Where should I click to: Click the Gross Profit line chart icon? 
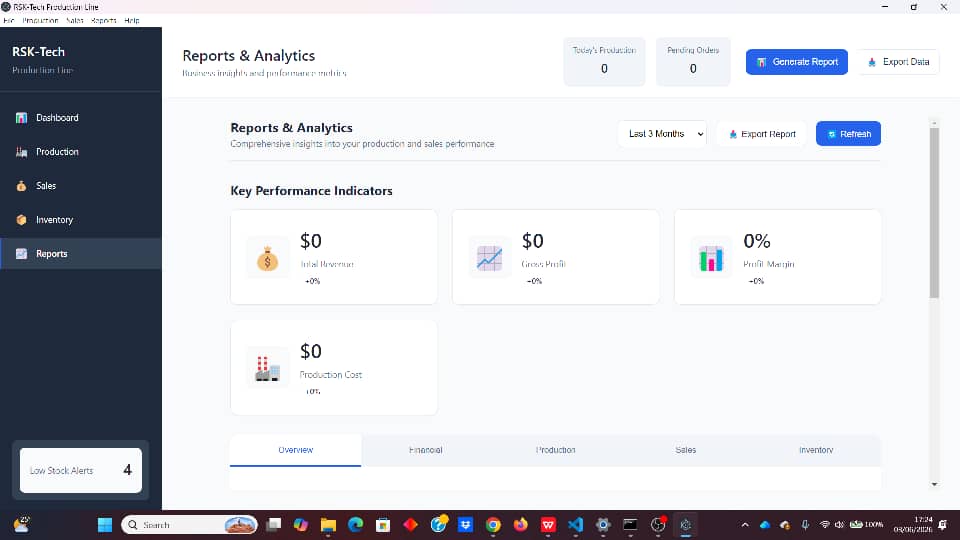click(x=489, y=258)
